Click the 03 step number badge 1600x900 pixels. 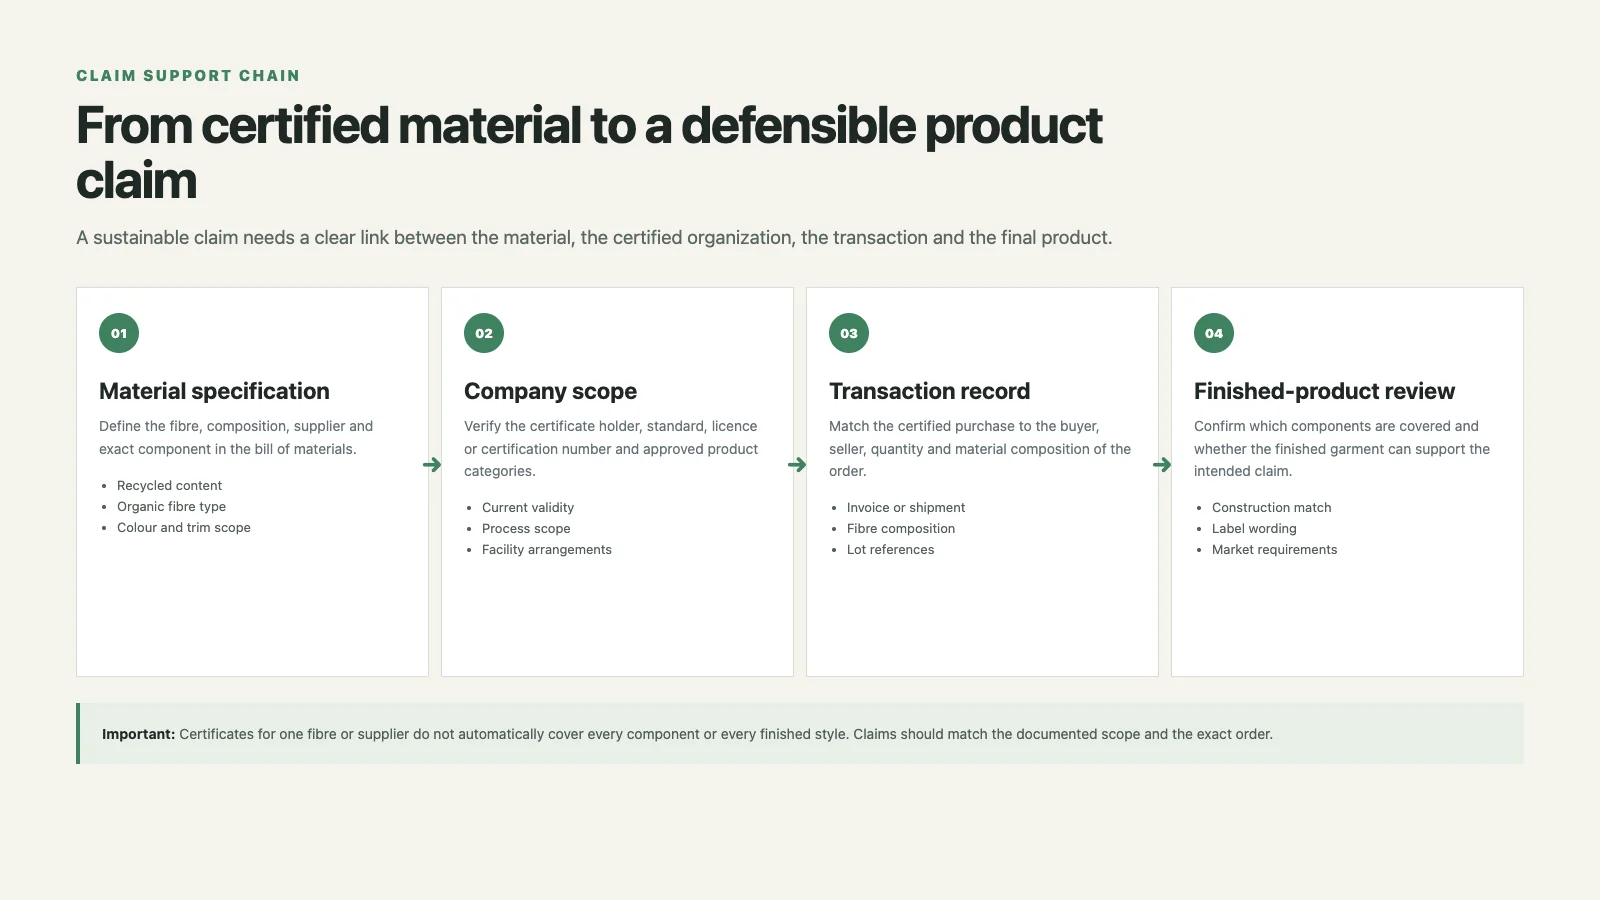click(x=849, y=333)
